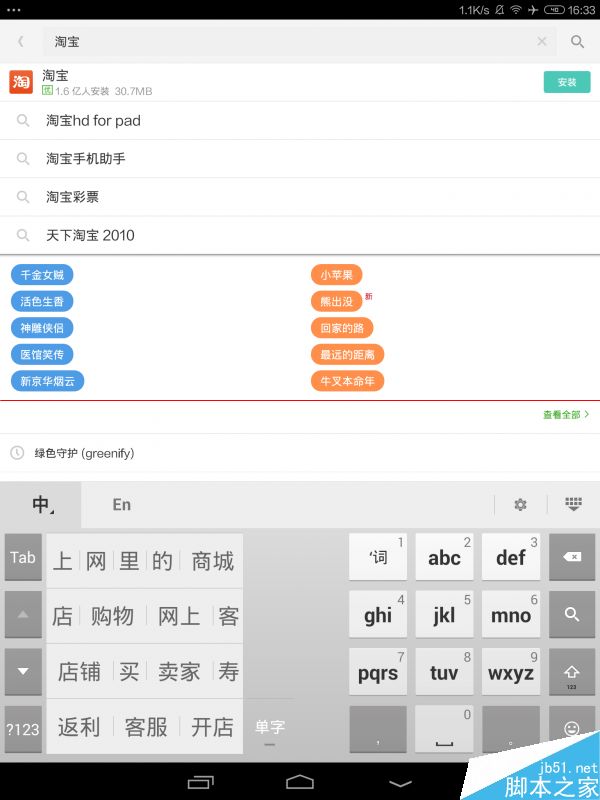
Task: Tap the 熊出没 orange tag
Action: click(336, 302)
